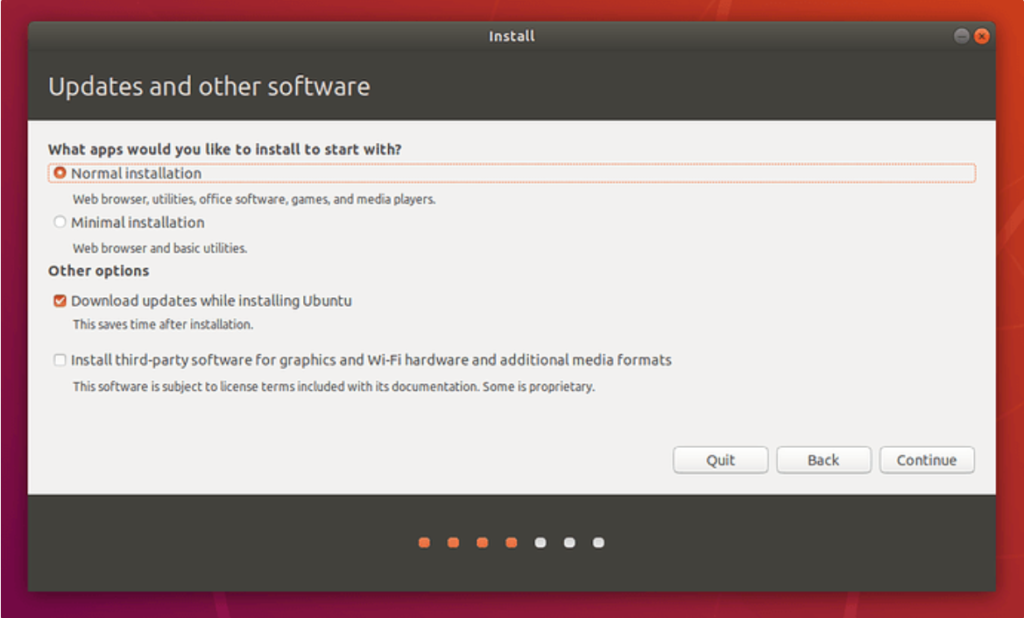Click the Install title bar text

[511, 36]
